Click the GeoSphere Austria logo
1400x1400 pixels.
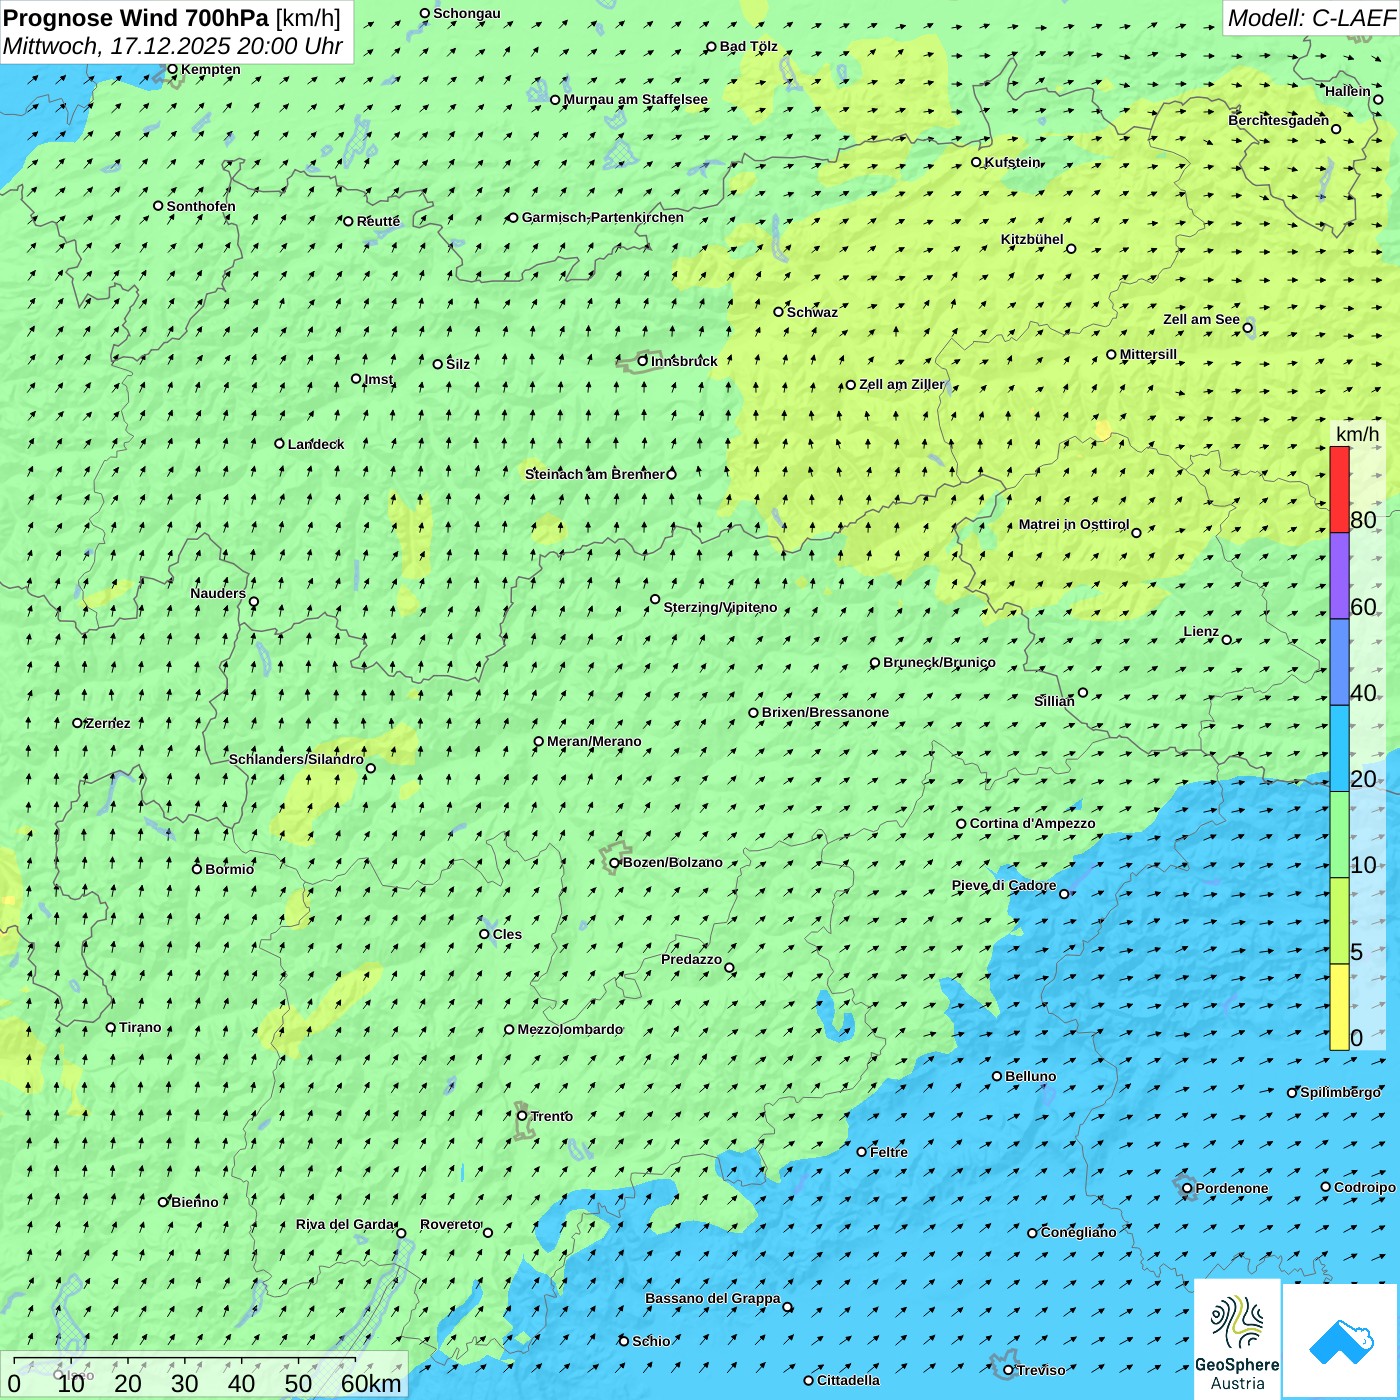click(x=1237, y=1340)
